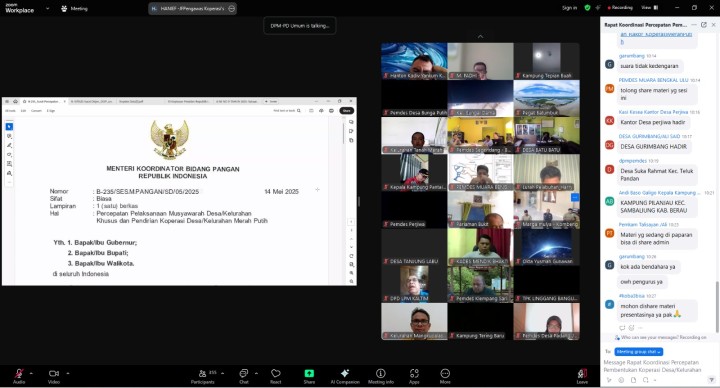Open the Participants panel icon
The height and width of the screenshot is (388, 720).
pyautogui.click(x=202, y=373)
